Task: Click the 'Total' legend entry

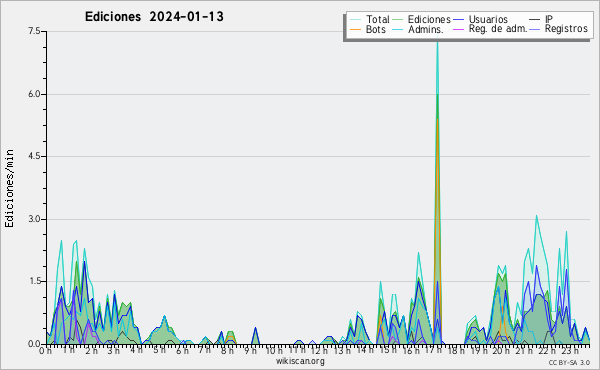Action: tap(378, 19)
